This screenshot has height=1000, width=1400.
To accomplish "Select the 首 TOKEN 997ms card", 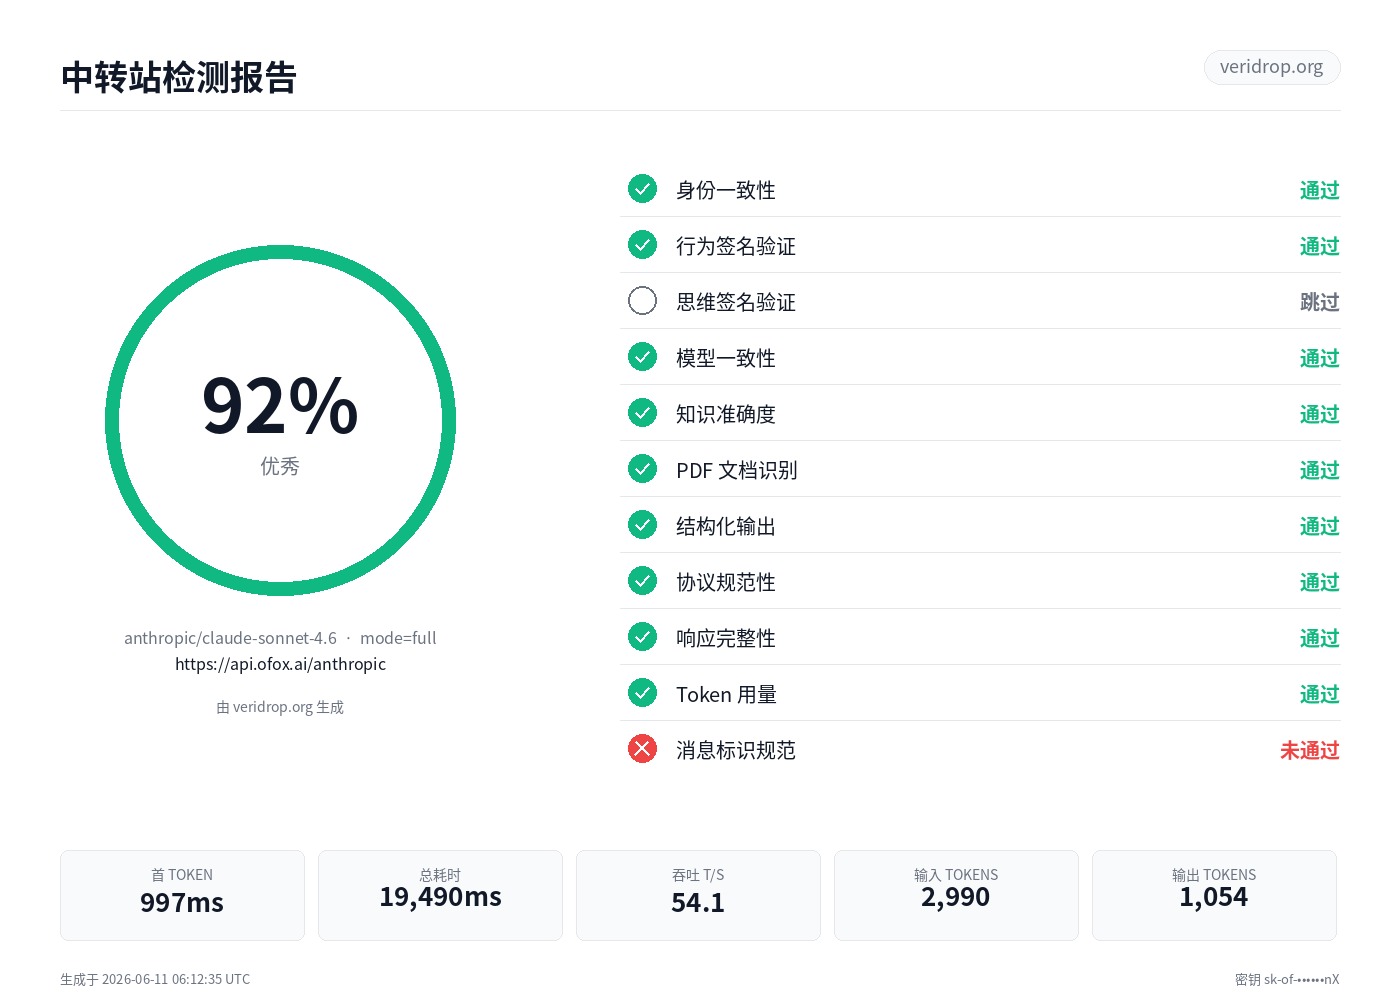I will point(182,895).
